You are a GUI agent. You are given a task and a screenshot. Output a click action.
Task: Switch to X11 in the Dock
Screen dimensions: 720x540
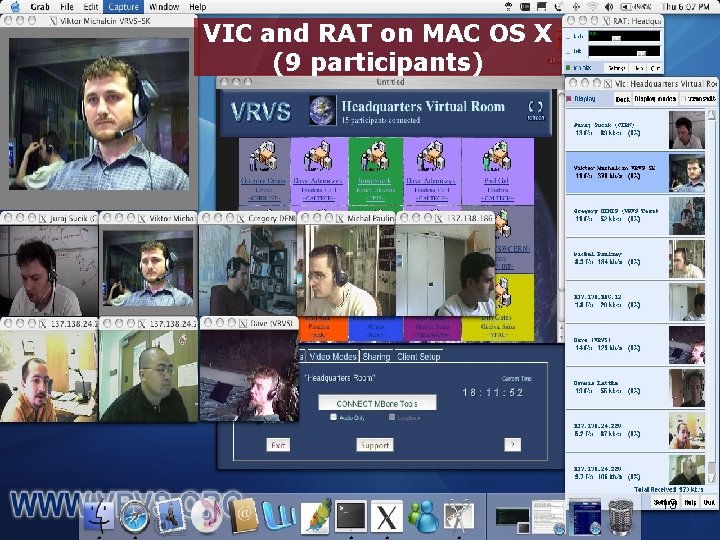(387, 517)
